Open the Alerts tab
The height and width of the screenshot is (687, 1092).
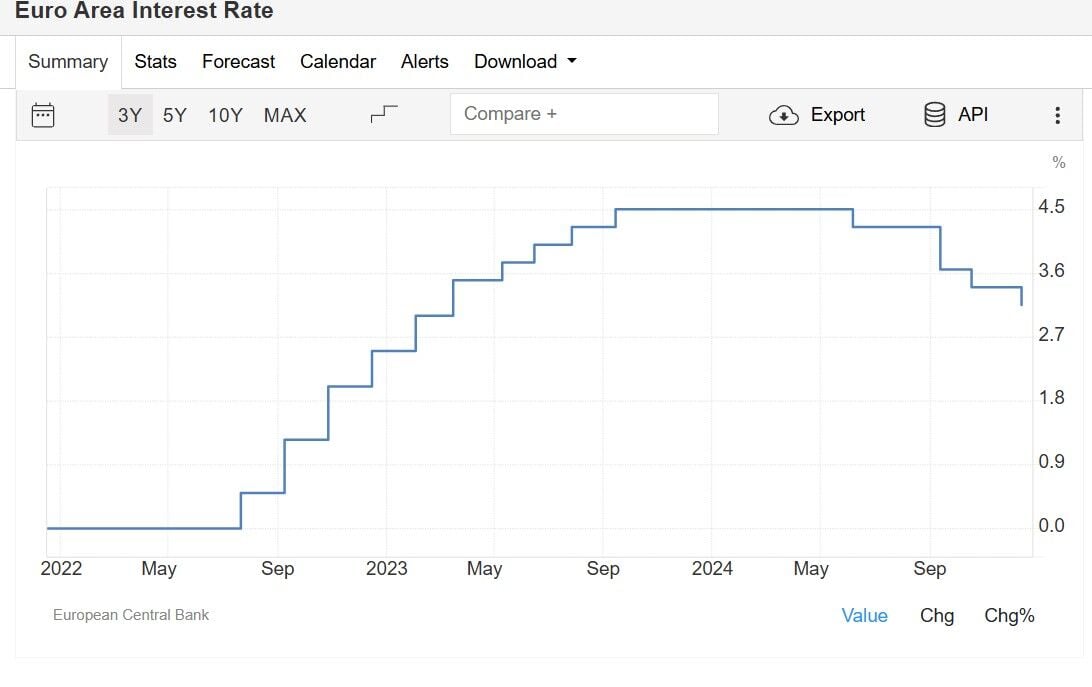pos(425,61)
